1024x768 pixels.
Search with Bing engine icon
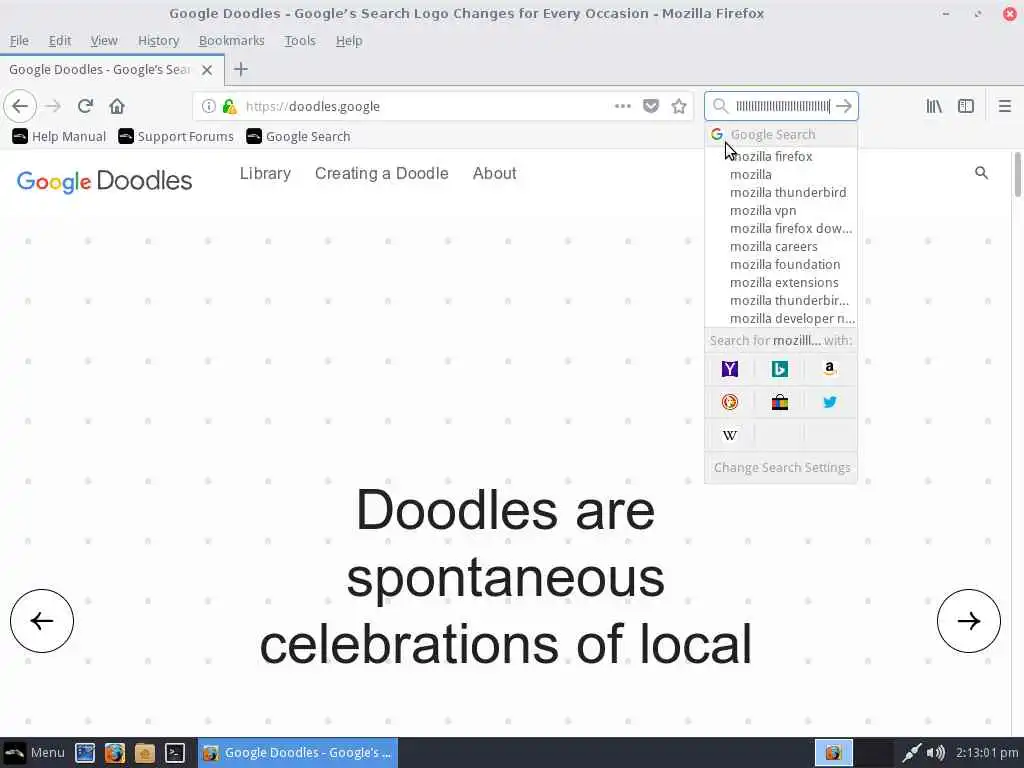(780, 369)
